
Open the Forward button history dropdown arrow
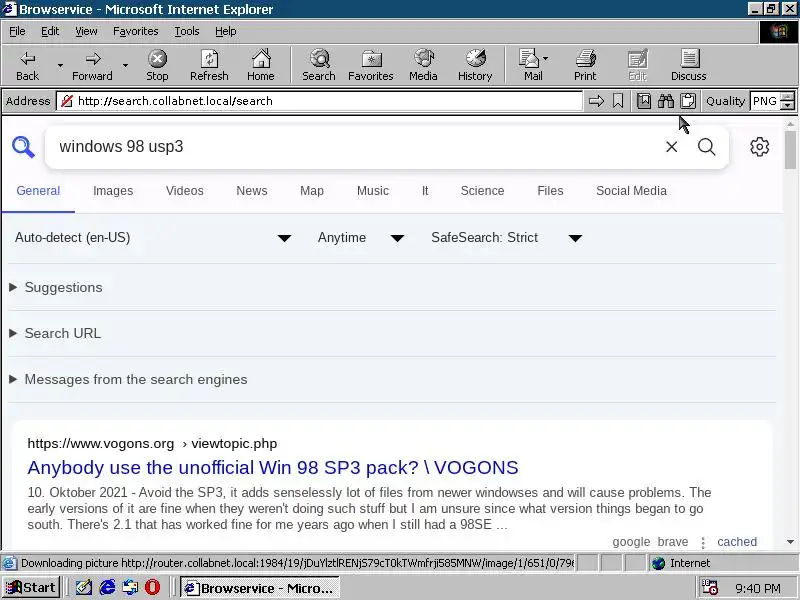(125, 65)
